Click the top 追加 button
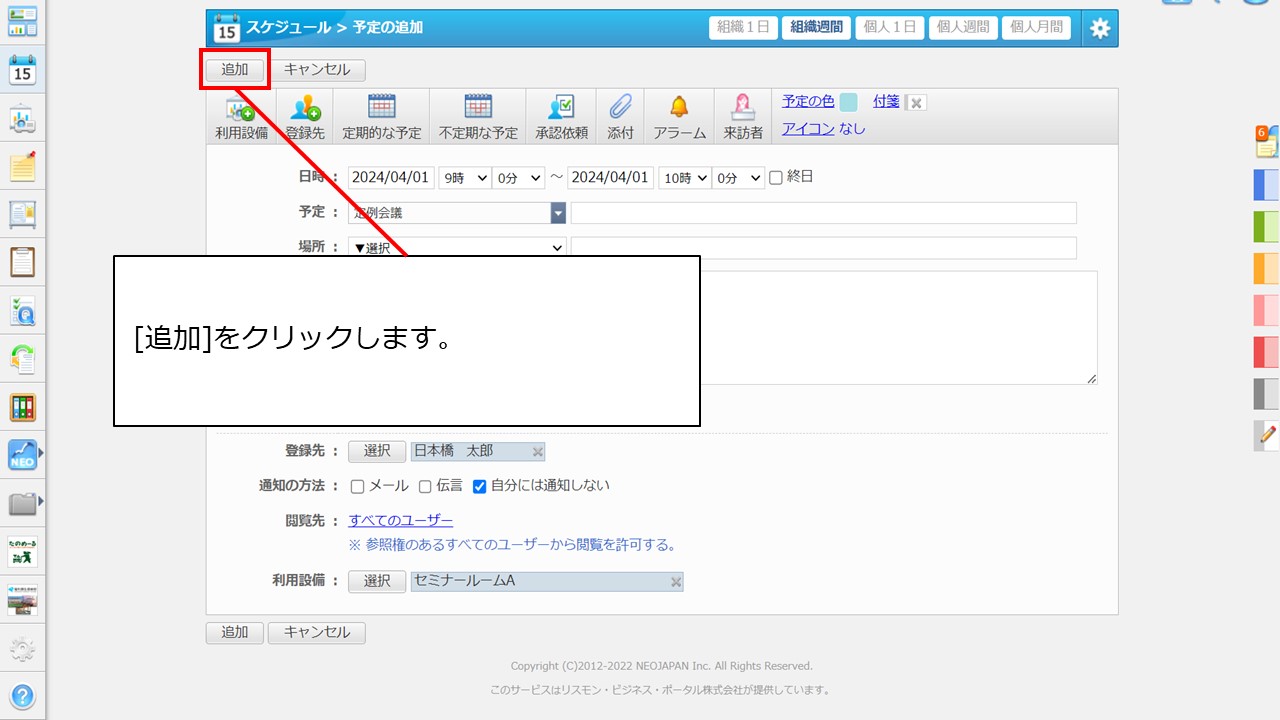This screenshot has width=1280, height=720. tap(235, 70)
